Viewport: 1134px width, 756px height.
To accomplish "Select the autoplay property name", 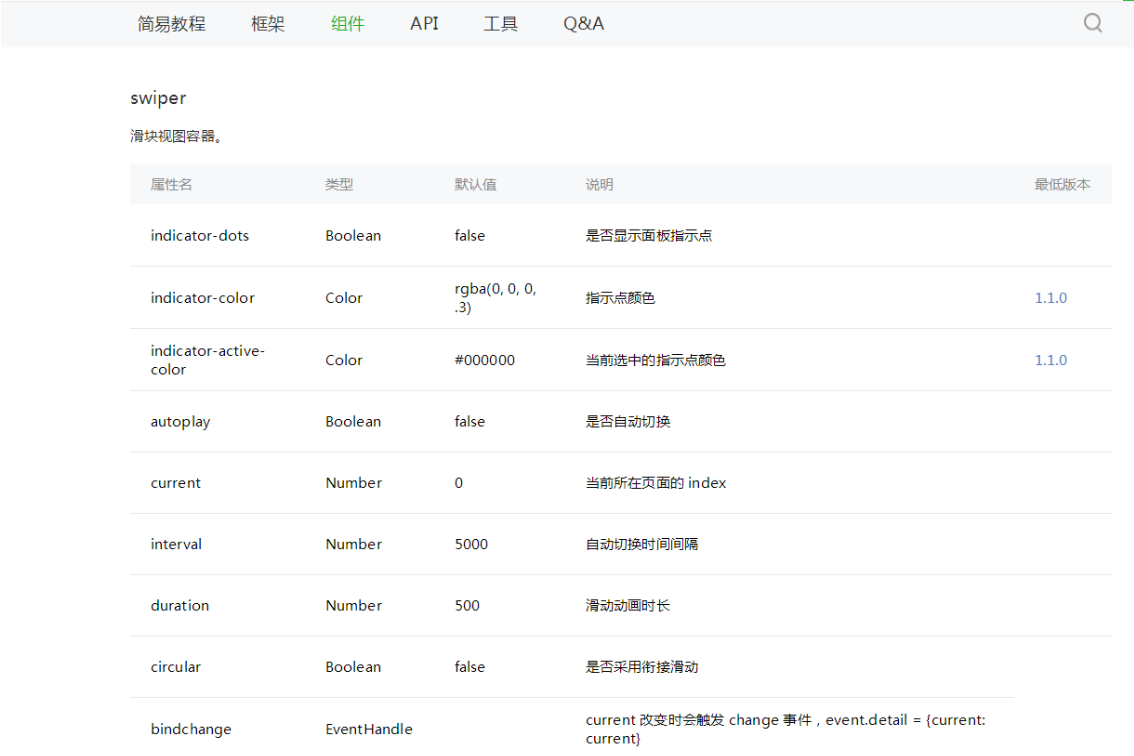I will 180,422.
